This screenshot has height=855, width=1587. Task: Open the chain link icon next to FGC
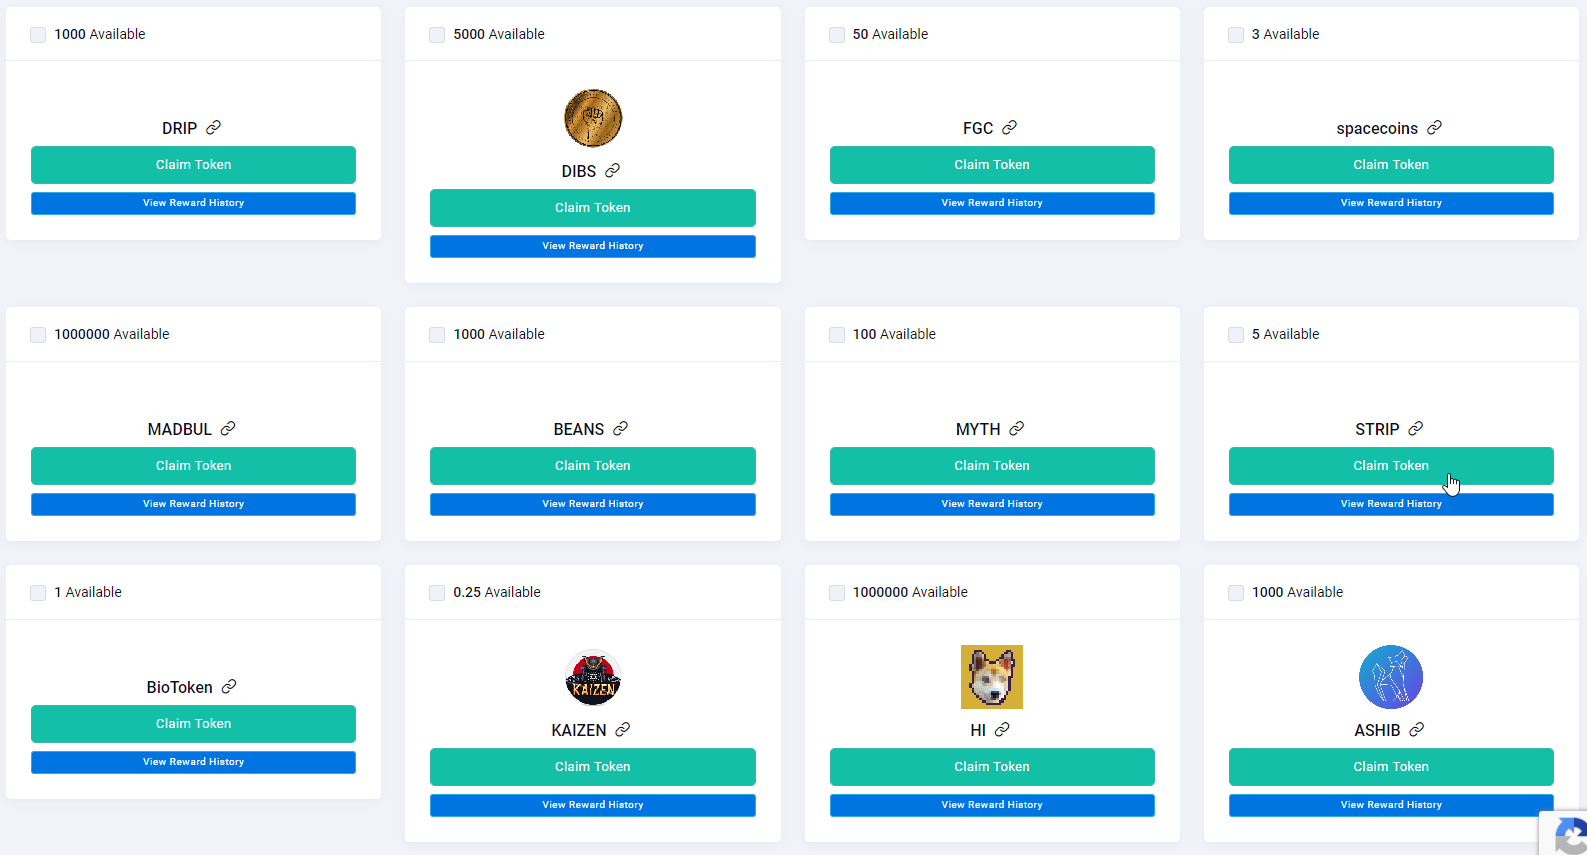click(1009, 128)
